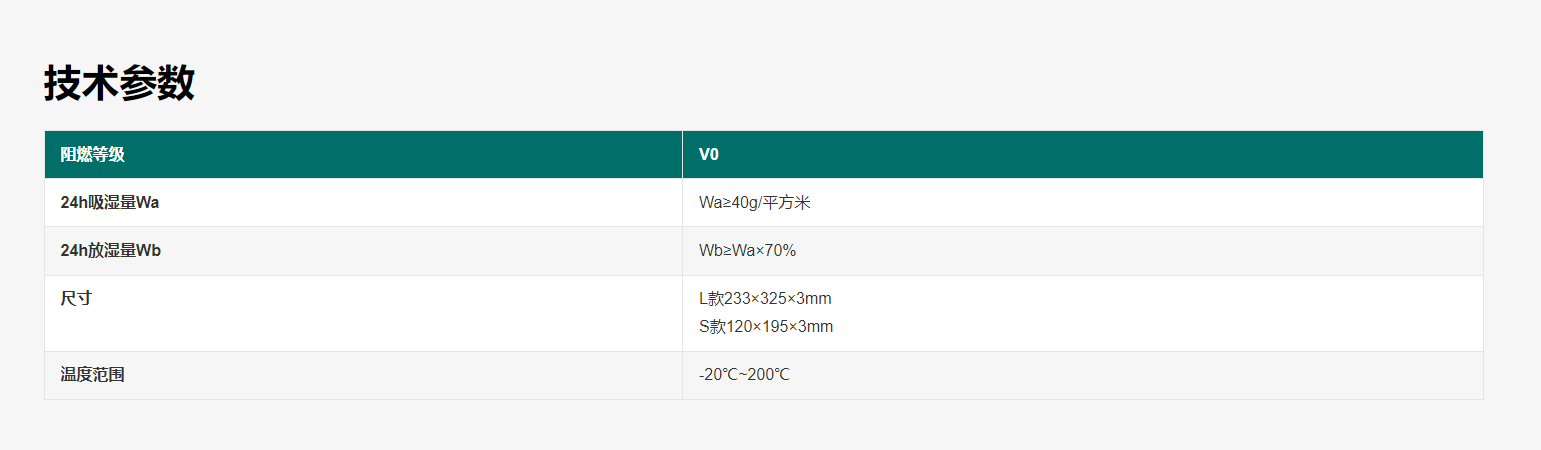Viewport: 1541px width, 450px height.
Task: Click the Wa≥40g/平方米 value
Action: 754,202
